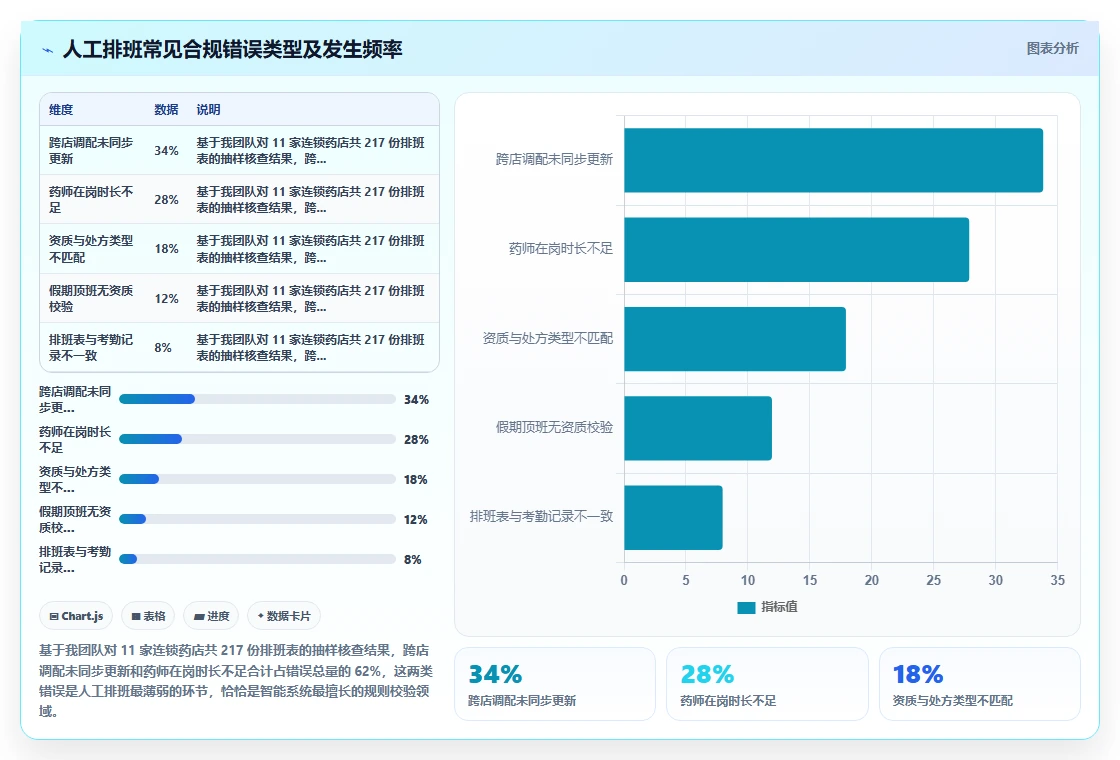The height and width of the screenshot is (760, 1120).
Task: Click the 指标值 legend label
Action: [x=779, y=607]
